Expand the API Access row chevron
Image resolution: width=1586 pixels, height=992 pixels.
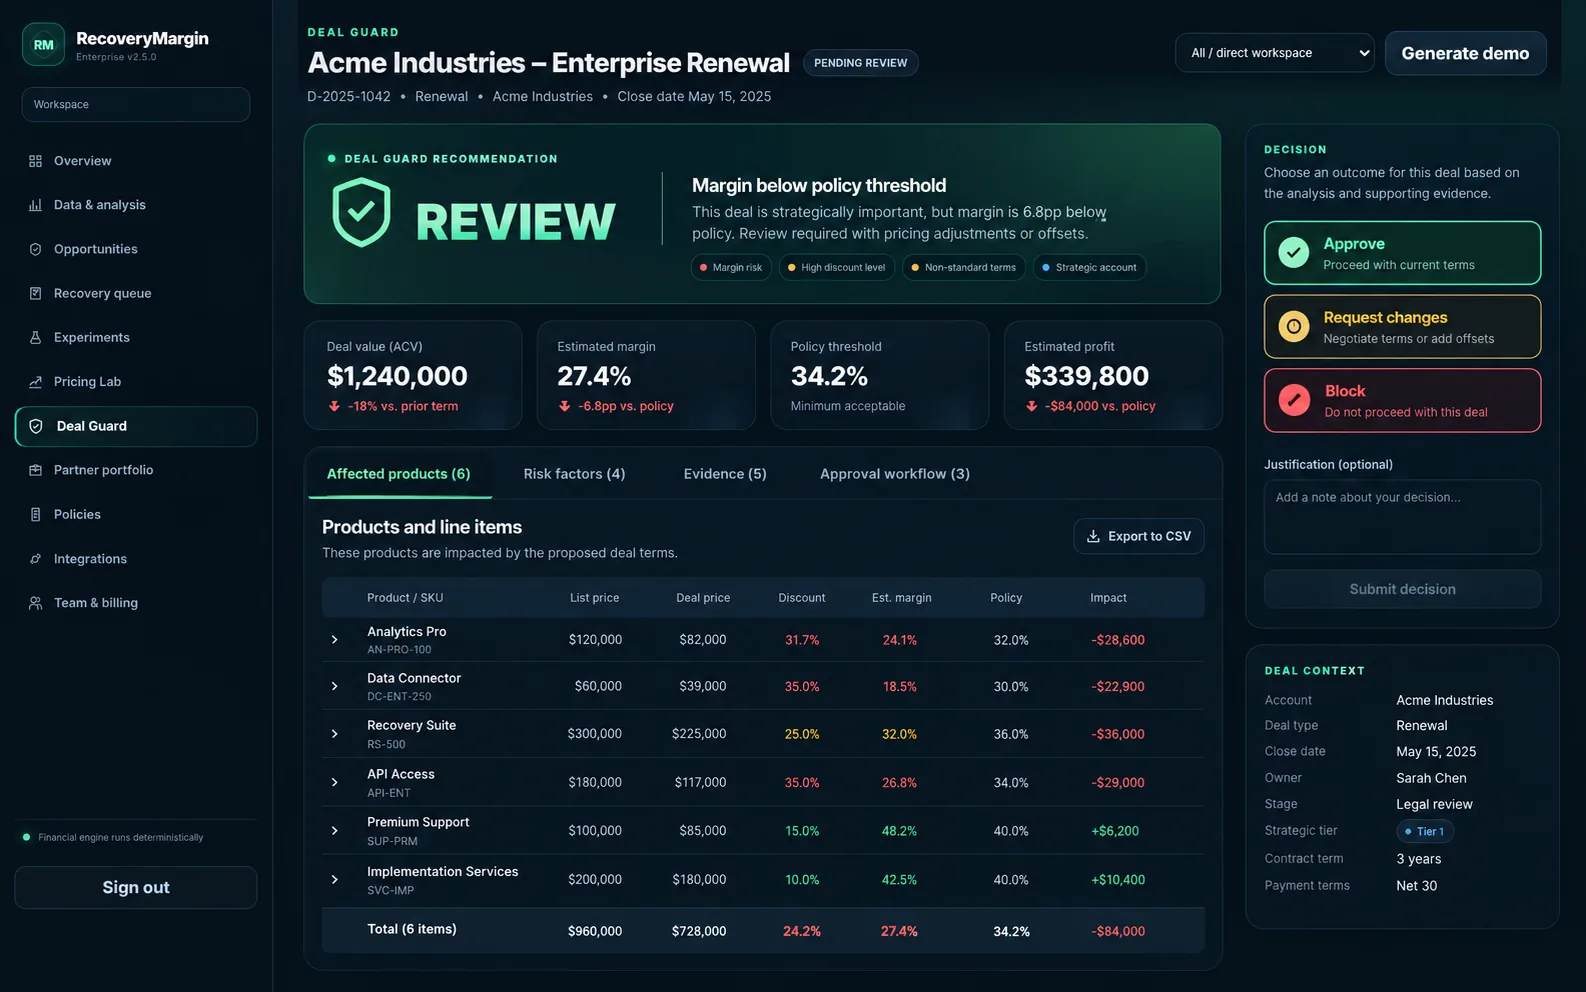coord(335,782)
